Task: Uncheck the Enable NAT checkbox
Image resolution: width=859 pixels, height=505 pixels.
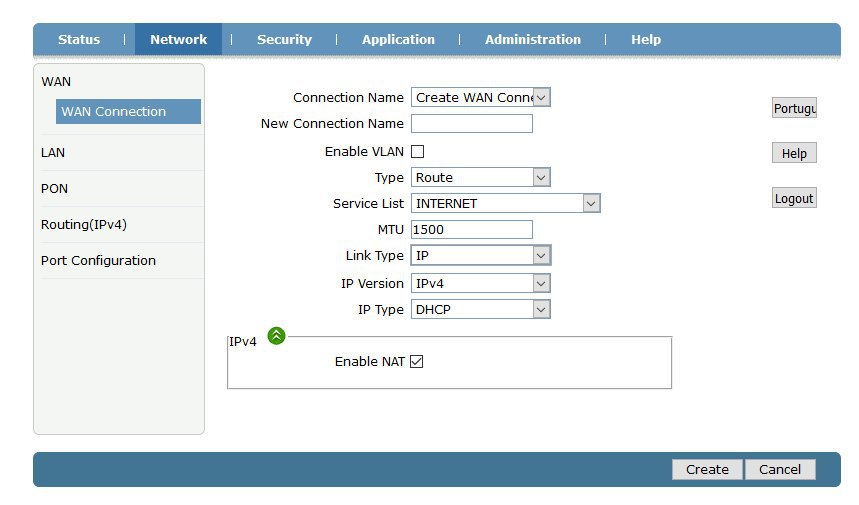Action: [416, 361]
